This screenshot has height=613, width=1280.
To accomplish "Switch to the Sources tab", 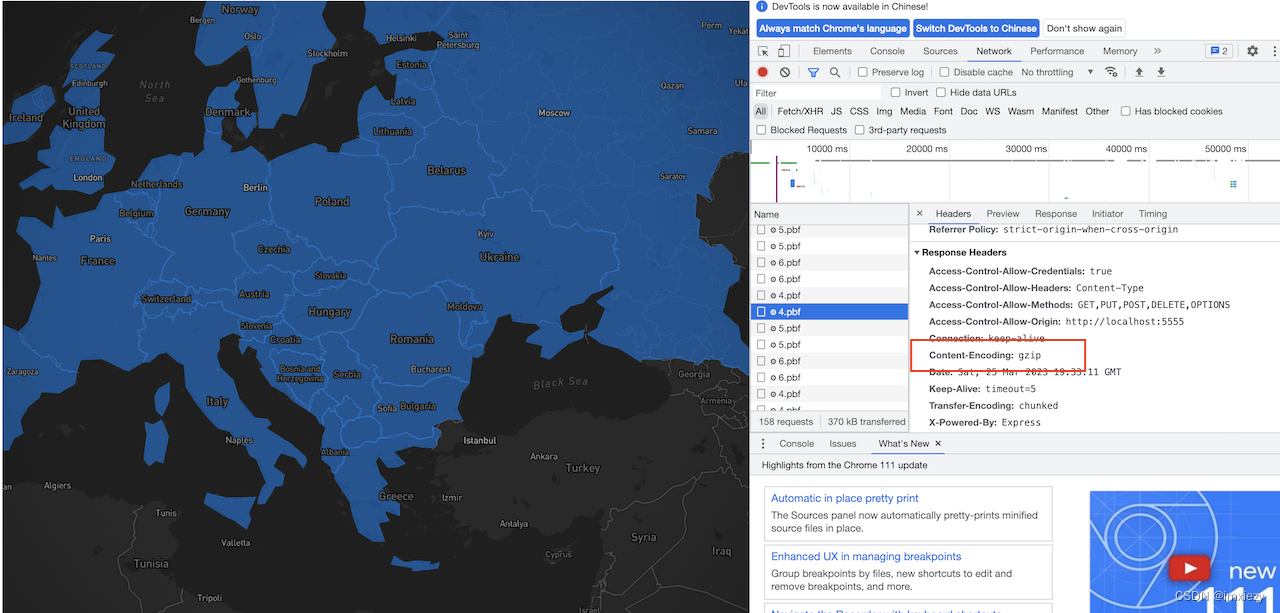I will (x=940, y=51).
